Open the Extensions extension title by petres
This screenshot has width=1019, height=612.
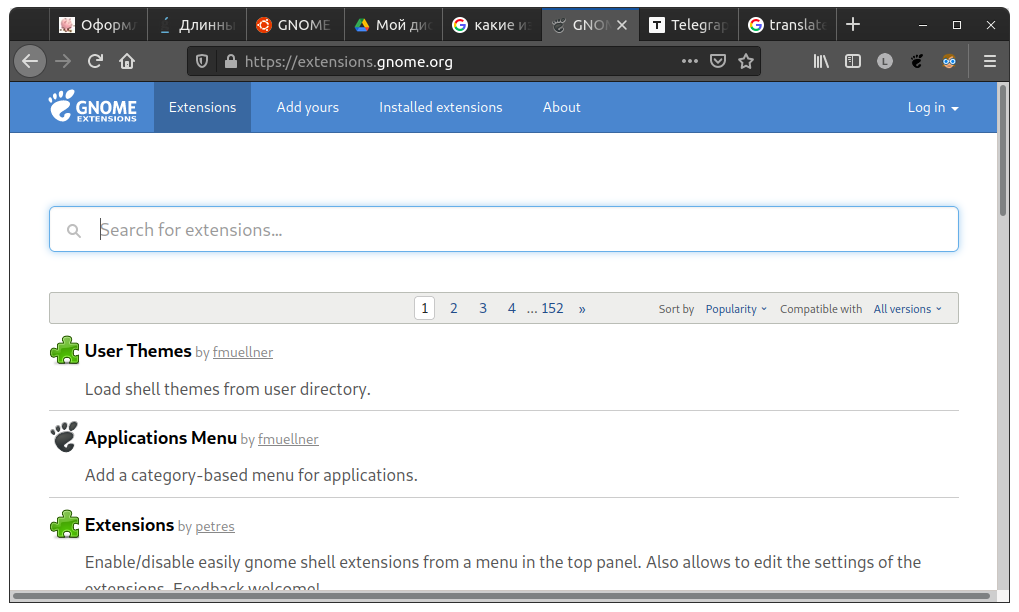click(129, 524)
